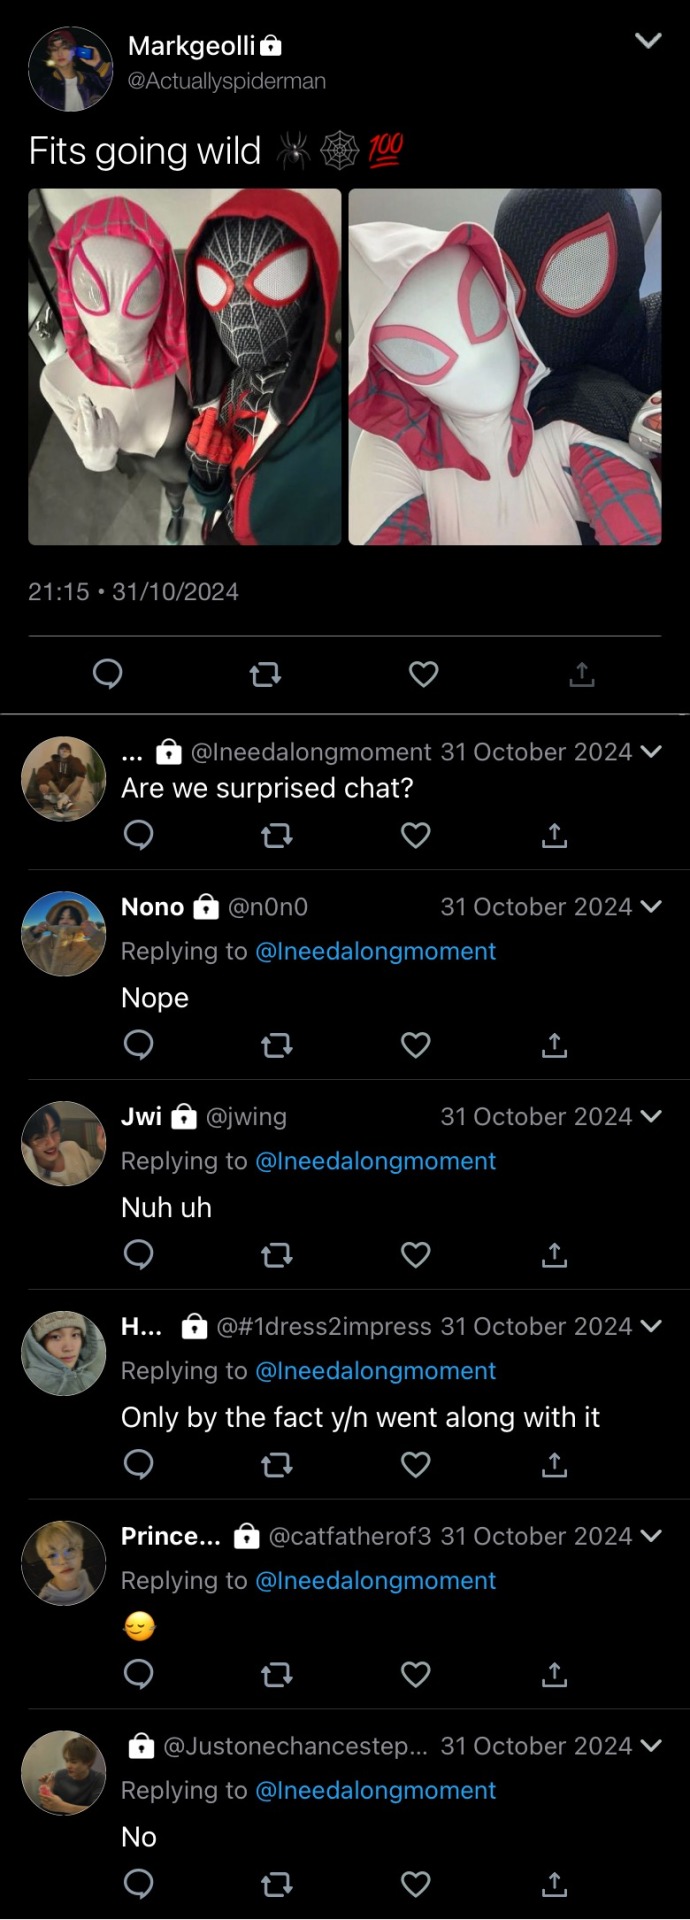Image resolution: width=690 pixels, height=1920 pixels.
Task: Like the smirk emoji reply
Action: [x=415, y=1674]
